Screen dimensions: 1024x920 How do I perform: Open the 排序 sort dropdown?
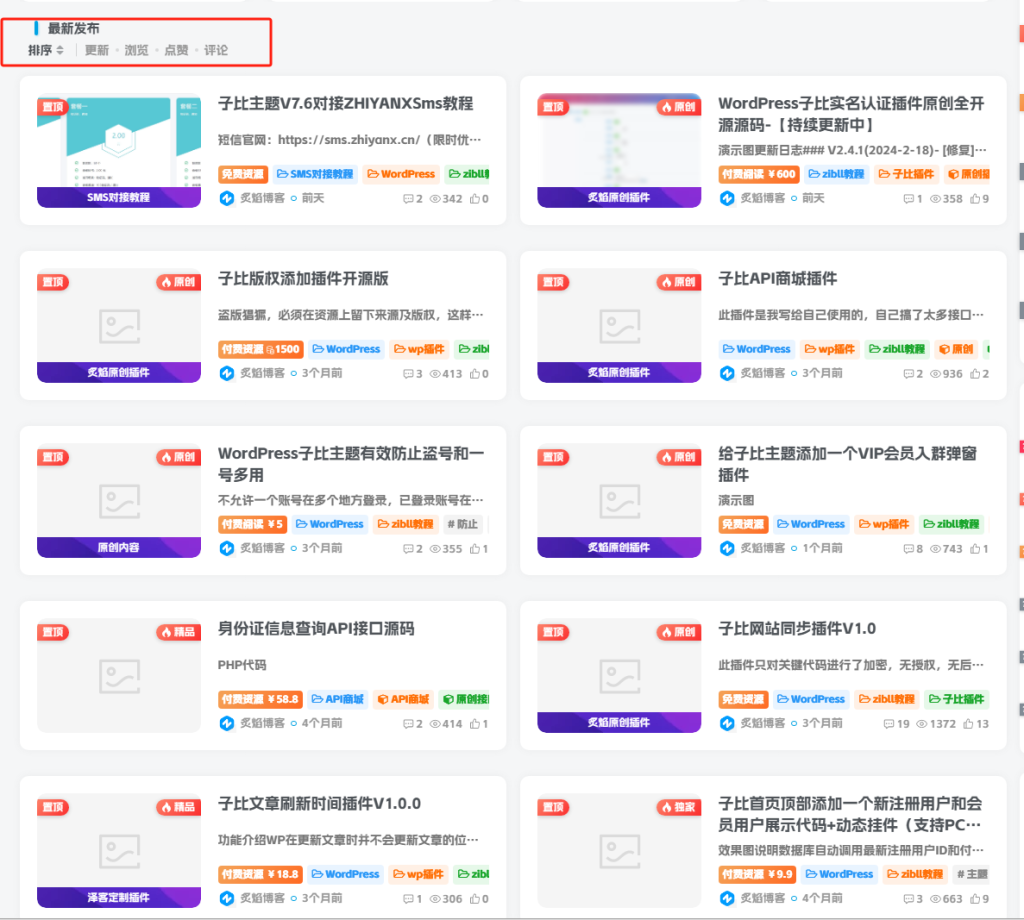(x=46, y=50)
